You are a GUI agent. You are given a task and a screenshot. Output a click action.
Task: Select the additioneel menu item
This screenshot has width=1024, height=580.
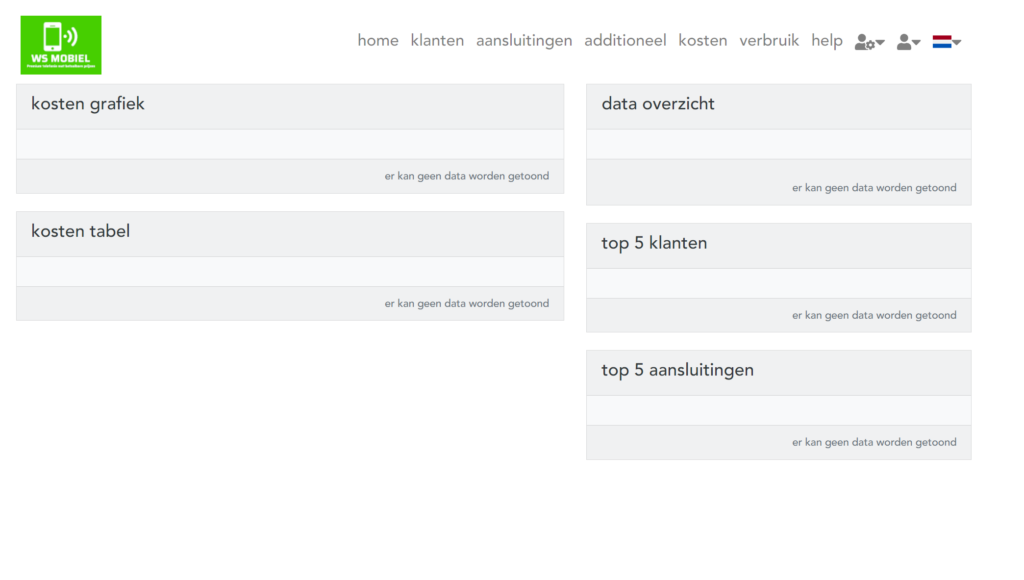[625, 40]
